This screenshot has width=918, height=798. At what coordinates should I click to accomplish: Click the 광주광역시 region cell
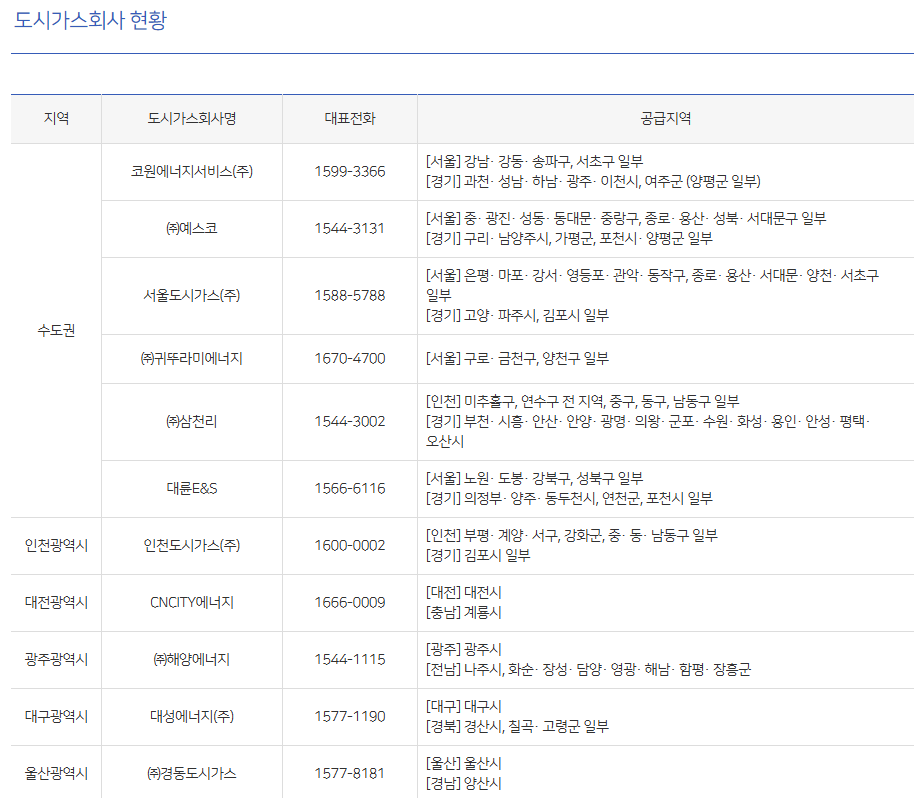point(56,659)
